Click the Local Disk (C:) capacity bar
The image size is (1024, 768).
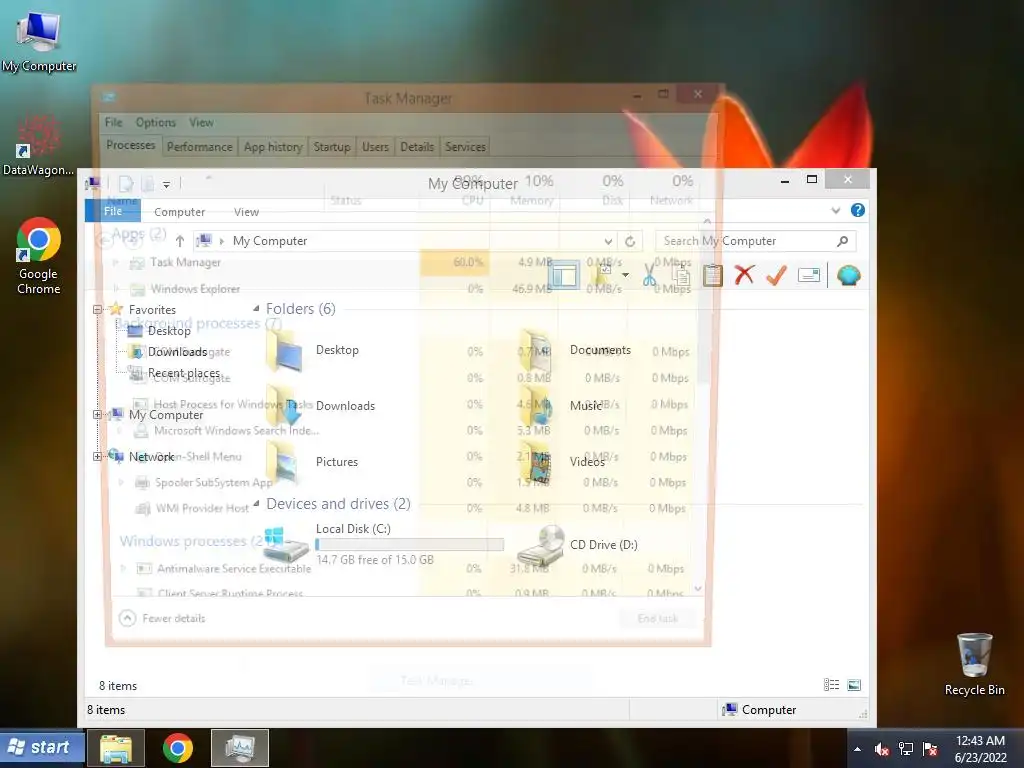[409, 544]
